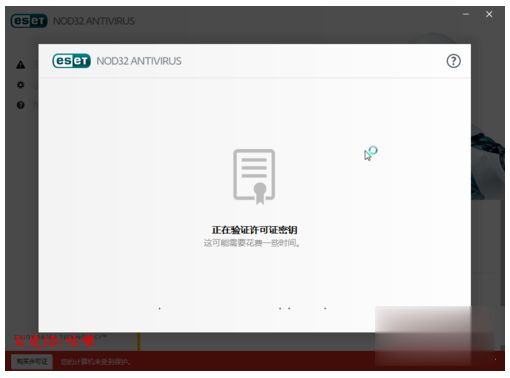Open the warning triangle sidebar item in main window

[21, 65]
